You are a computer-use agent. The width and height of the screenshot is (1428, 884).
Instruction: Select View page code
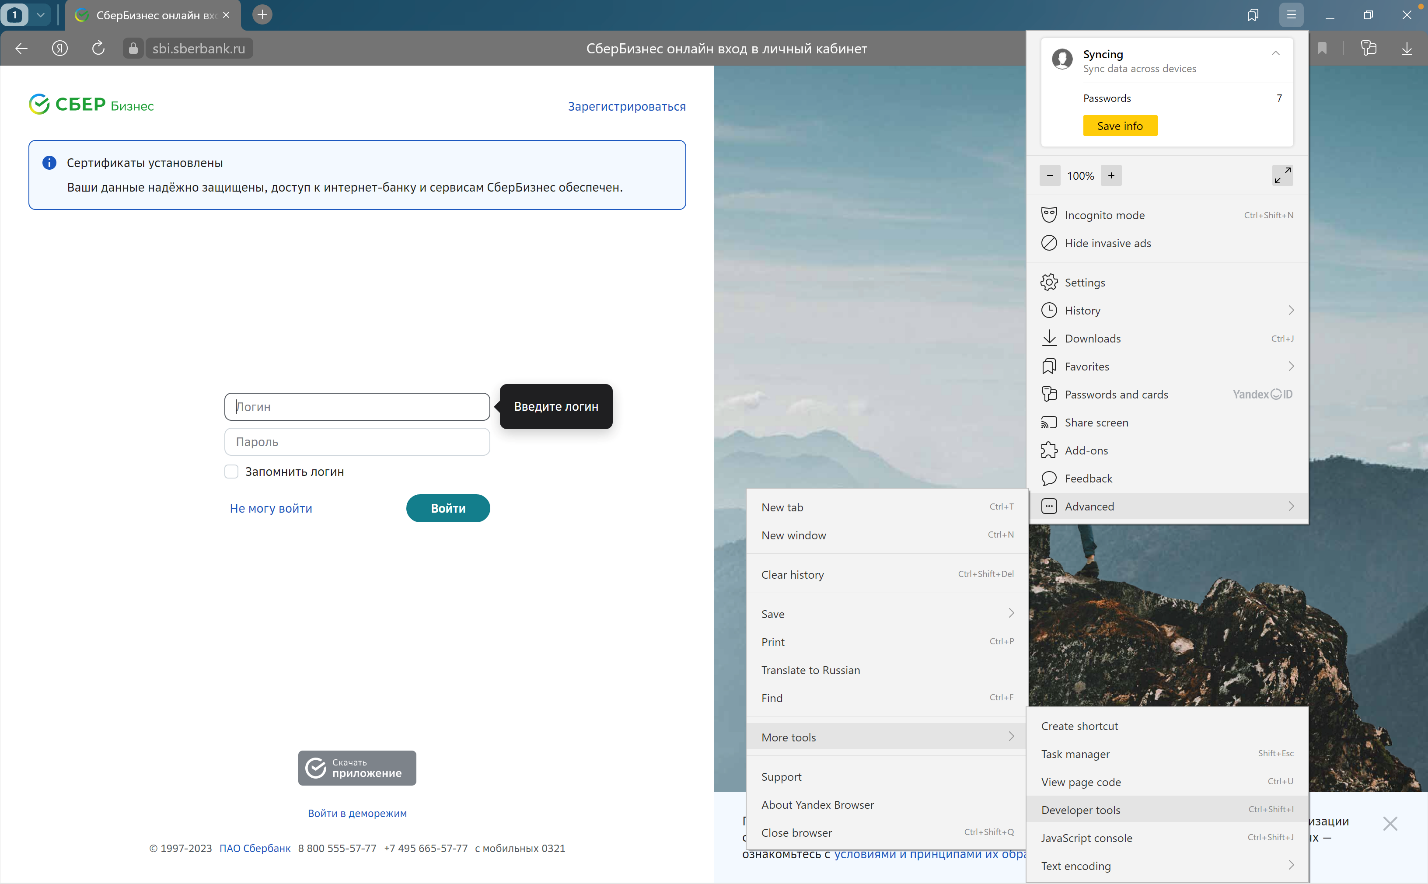tap(1167, 783)
